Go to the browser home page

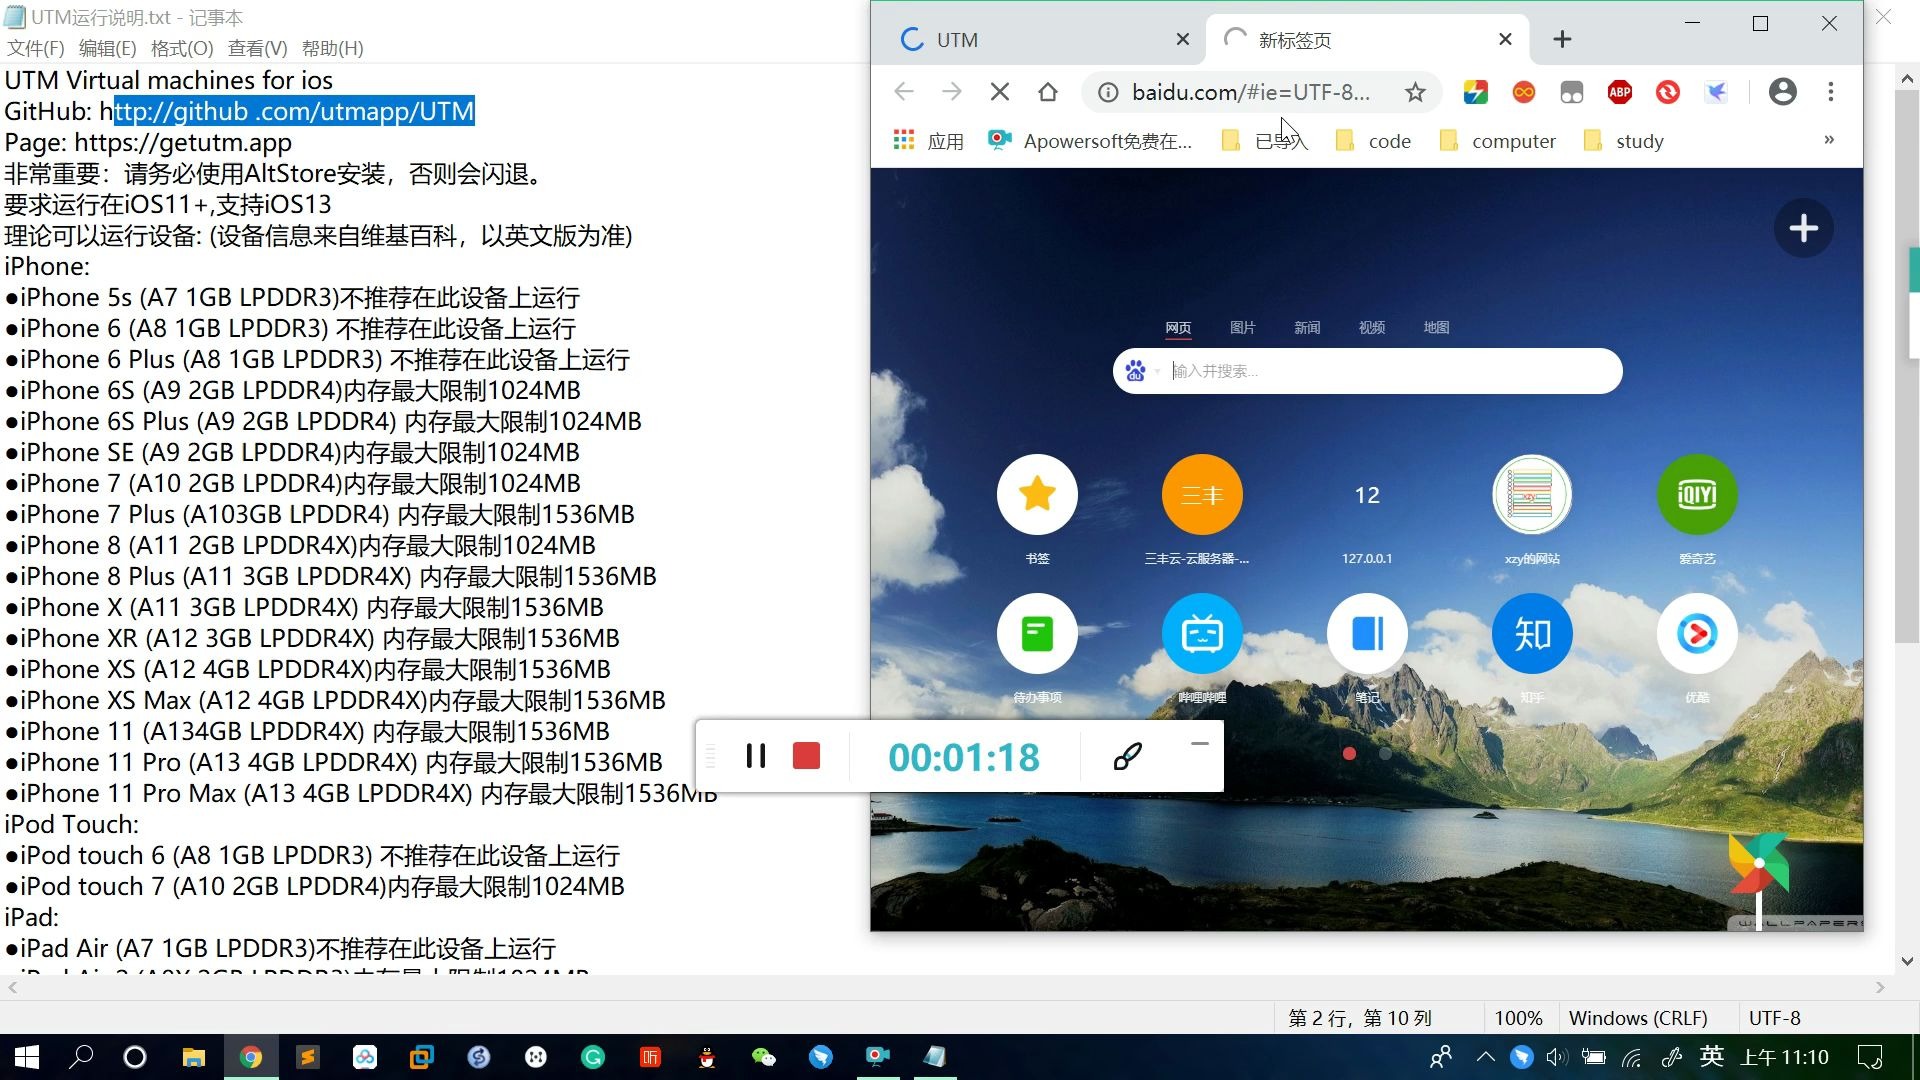coord(1047,92)
